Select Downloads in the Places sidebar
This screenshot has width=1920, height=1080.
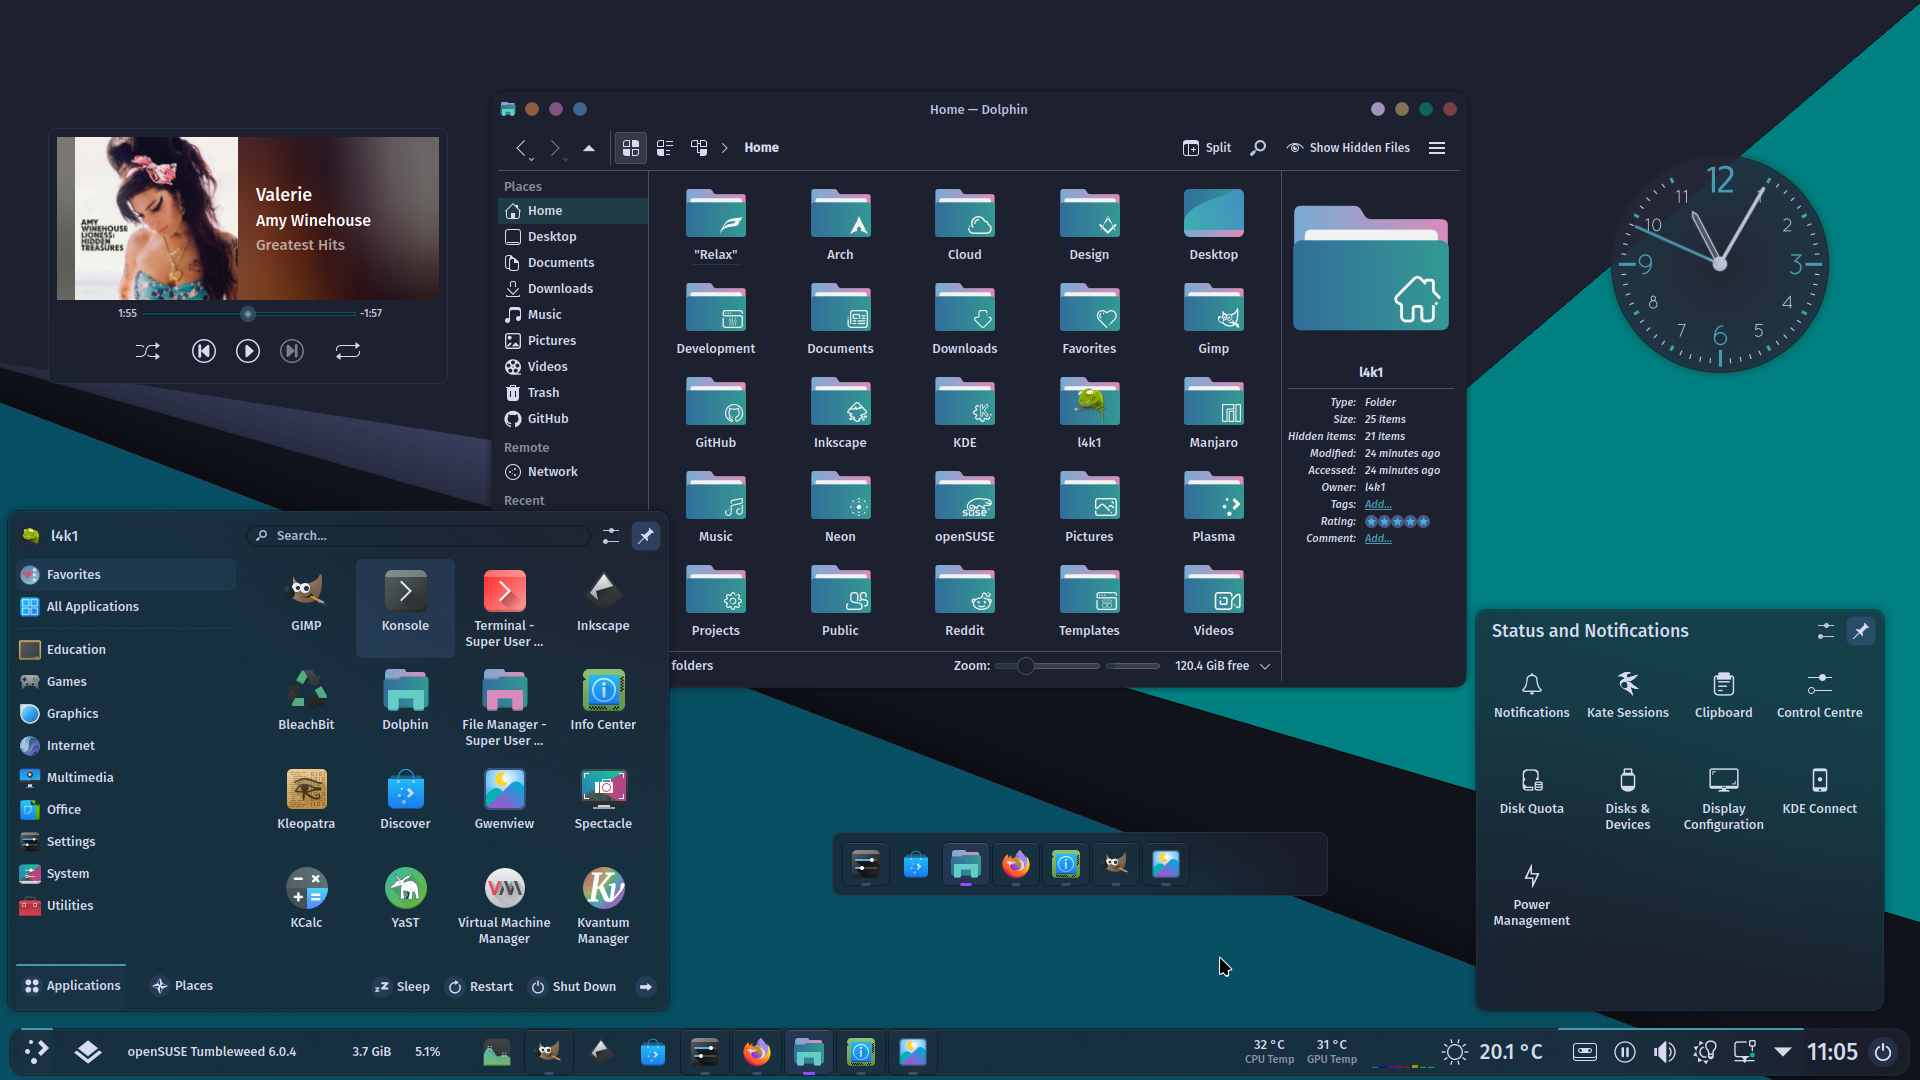pyautogui.click(x=573, y=289)
